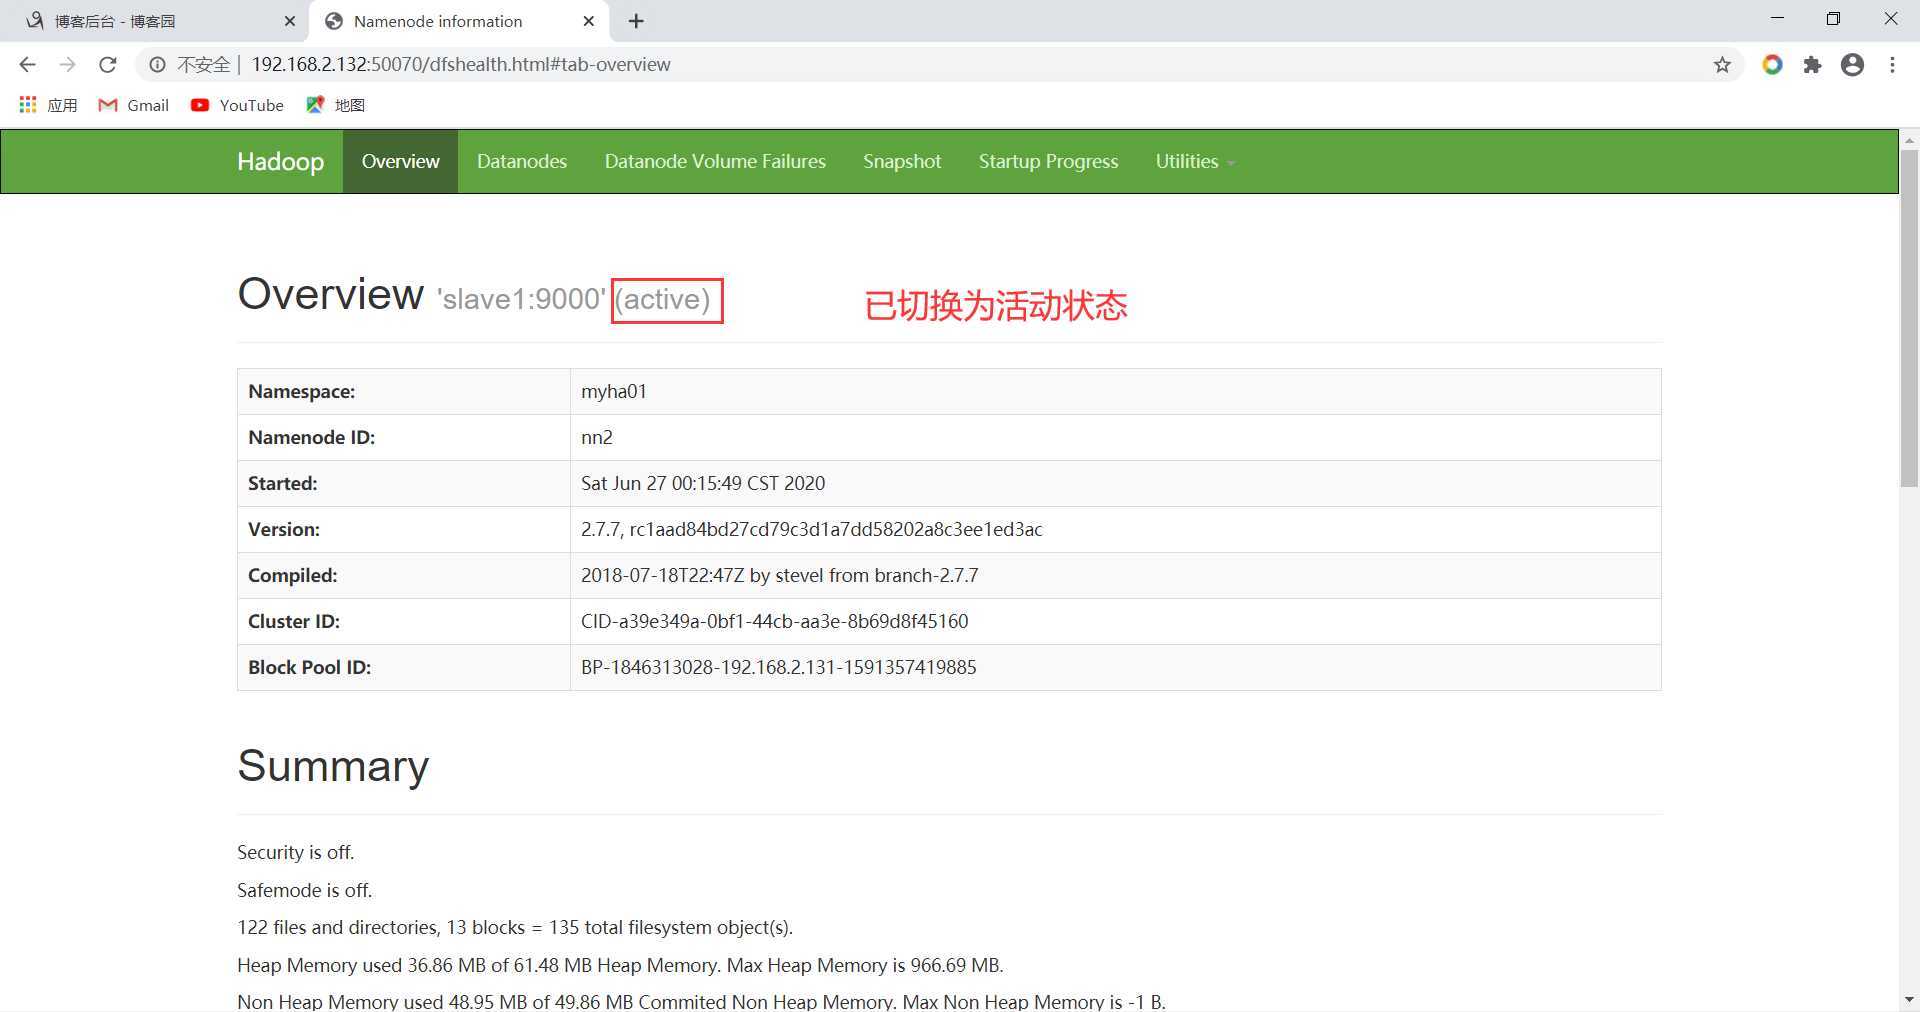Open the 地图 maps bookmark
Viewport: 1920px width, 1012px height.
click(335, 105)
